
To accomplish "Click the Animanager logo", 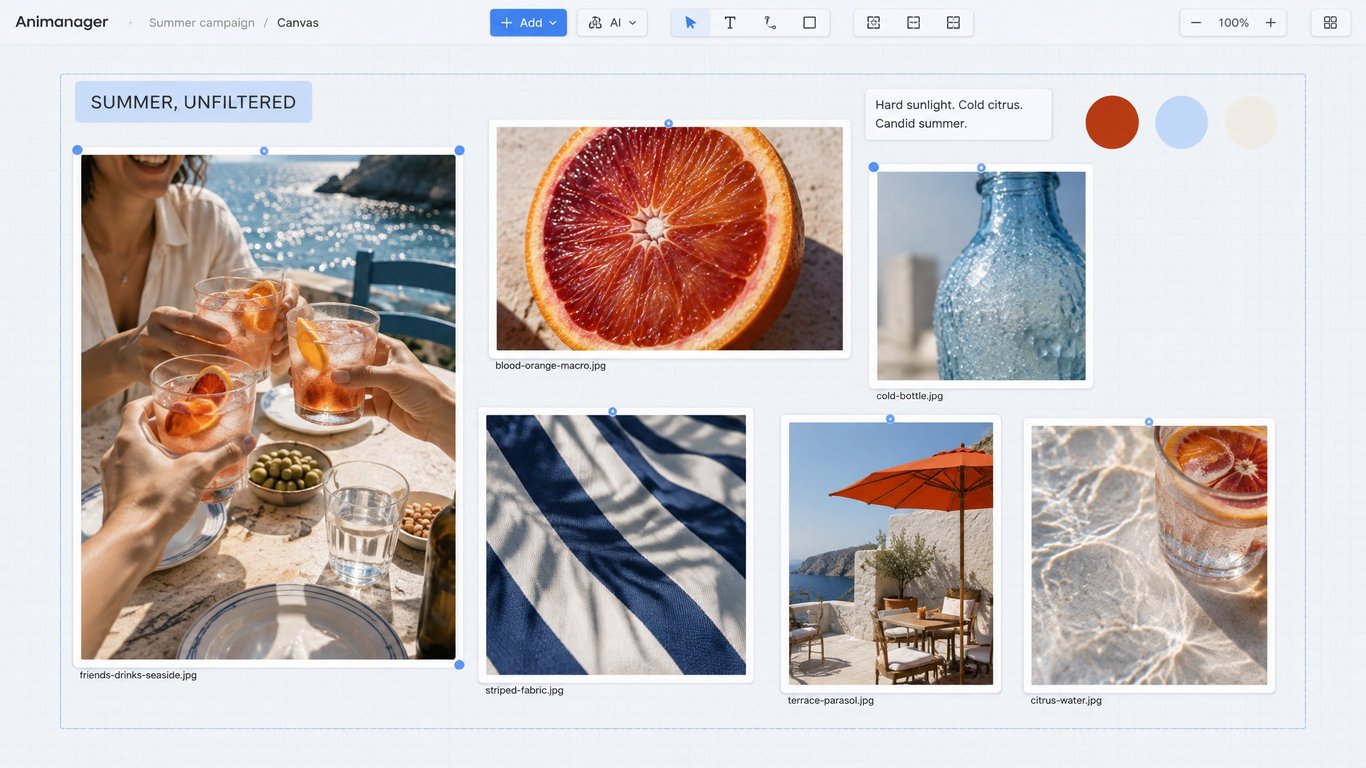I will point(62,22).
